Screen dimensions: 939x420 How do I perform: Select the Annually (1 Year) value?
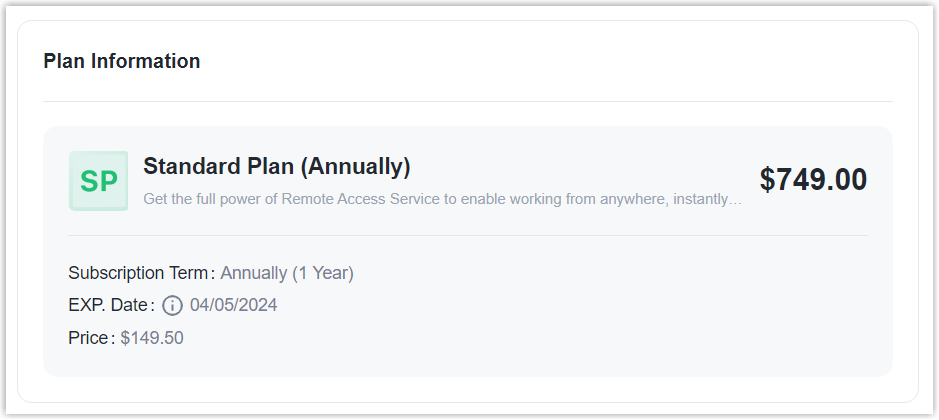pos(287,273)
